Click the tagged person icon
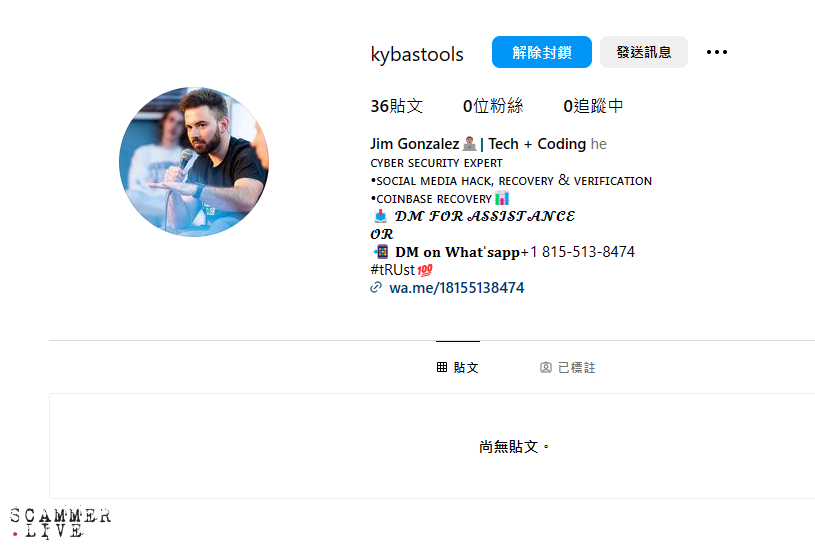Viewport: 815px width, 550px height. [546, 367]
